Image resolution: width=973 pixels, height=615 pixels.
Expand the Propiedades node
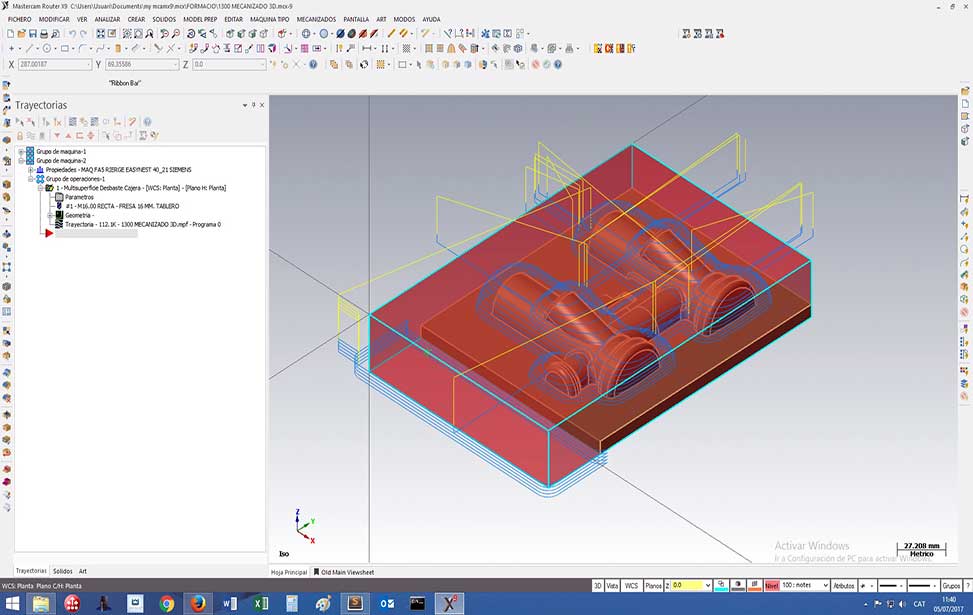pos(31,170)
